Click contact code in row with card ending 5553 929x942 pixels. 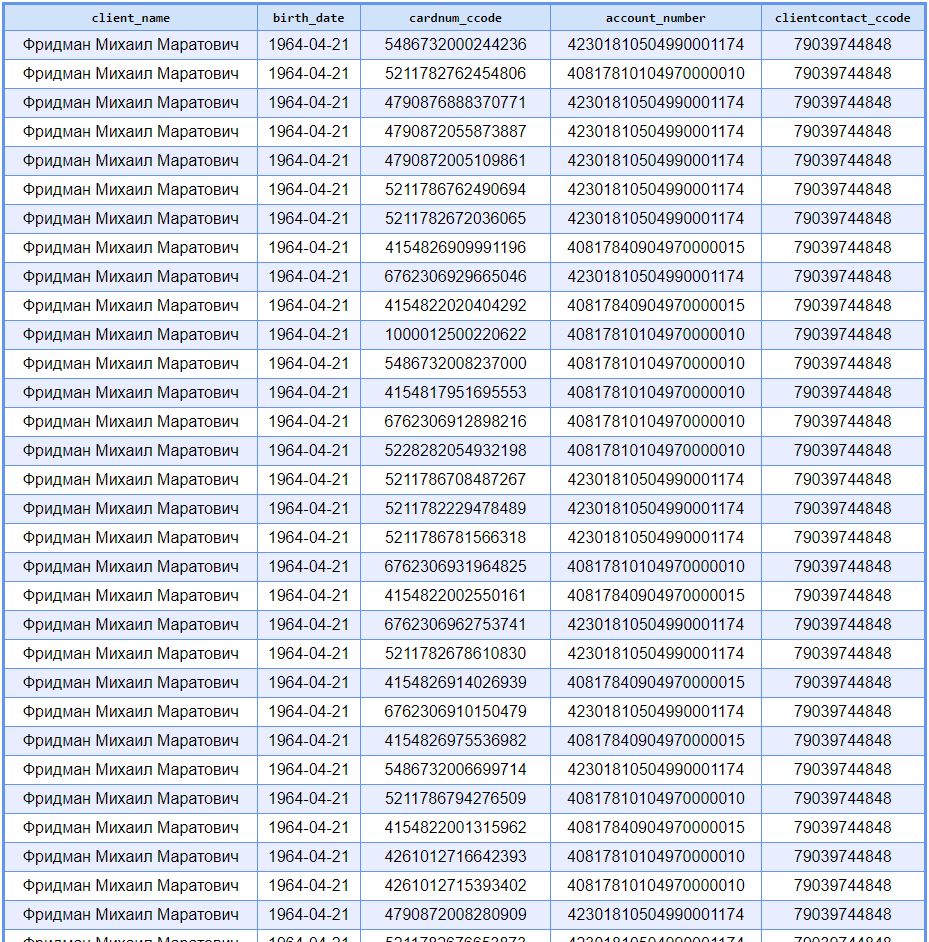tap(842, 393)
